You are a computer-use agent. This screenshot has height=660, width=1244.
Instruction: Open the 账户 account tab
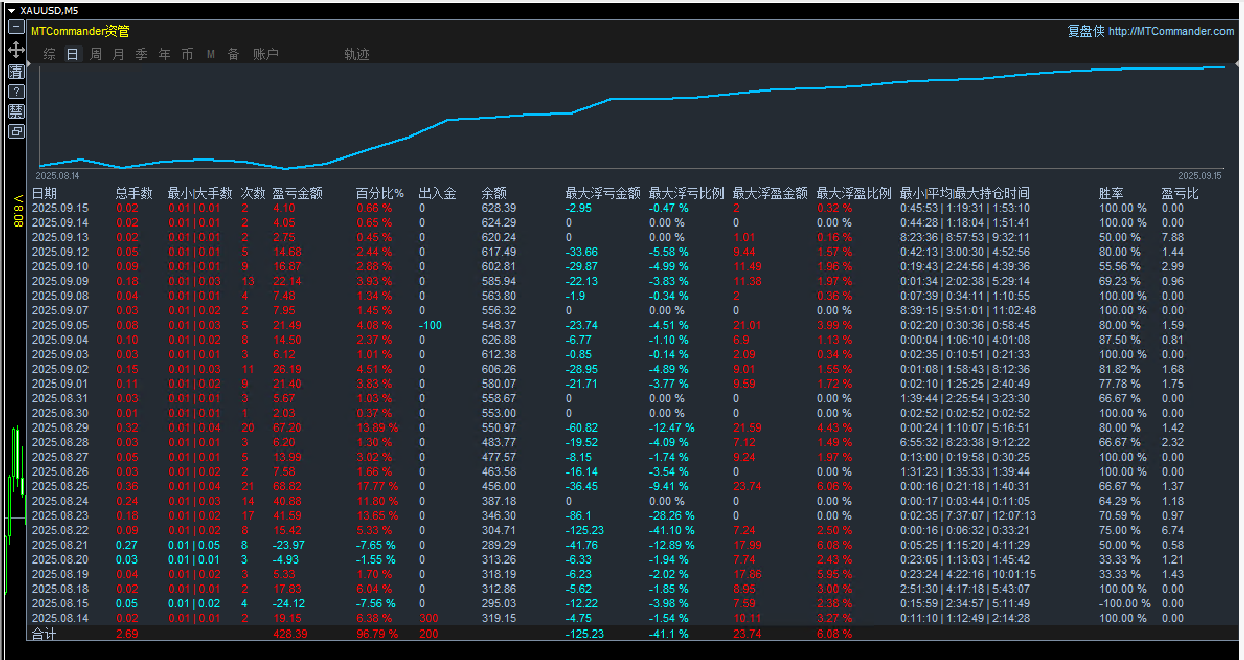[266, 54]
